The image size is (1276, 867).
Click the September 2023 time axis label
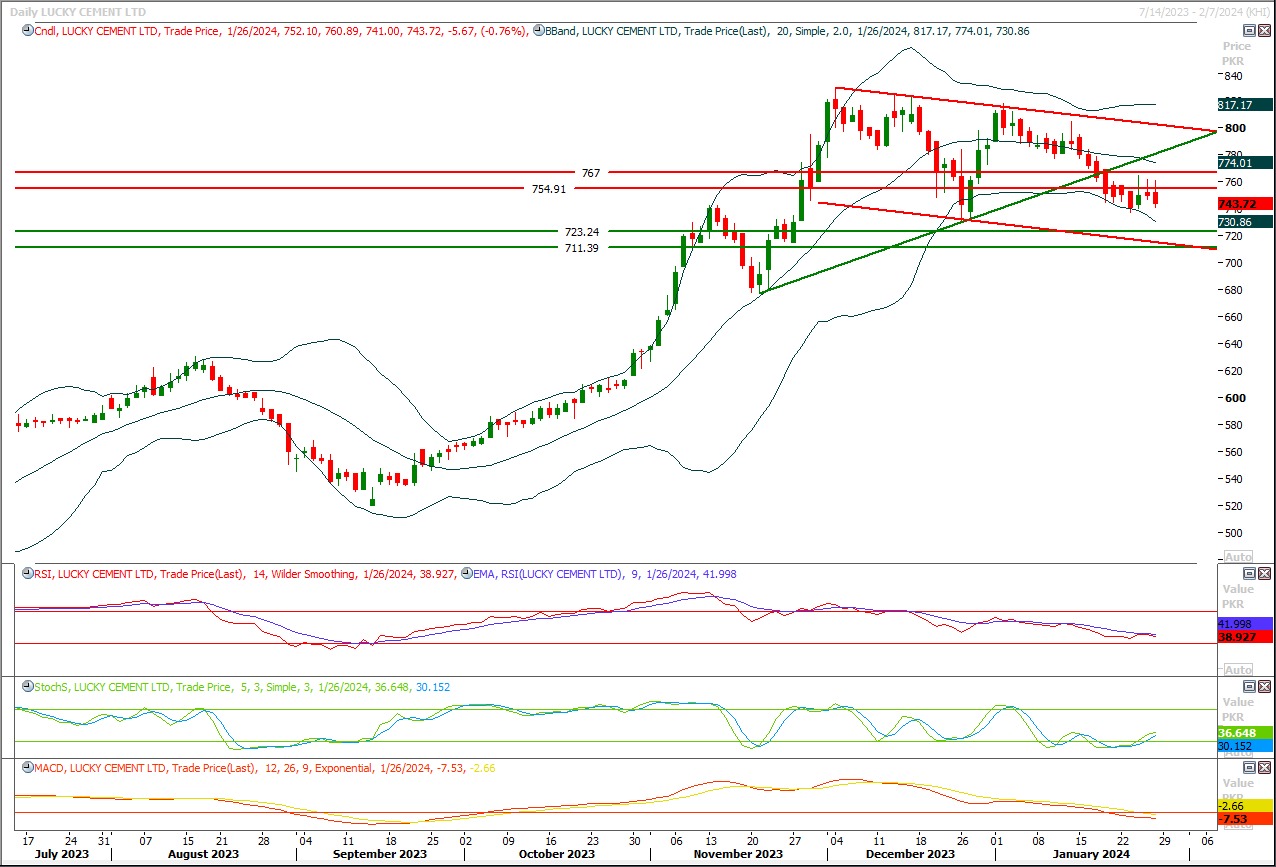click(x=378, y=854)
